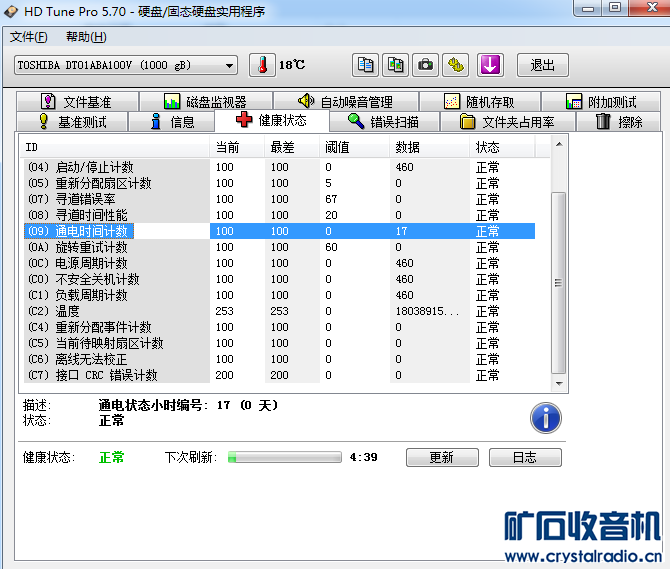Select row (07) 寻道错误率
Image resolution: width=670 pixels, height=569 pixels.
(279, 199)
